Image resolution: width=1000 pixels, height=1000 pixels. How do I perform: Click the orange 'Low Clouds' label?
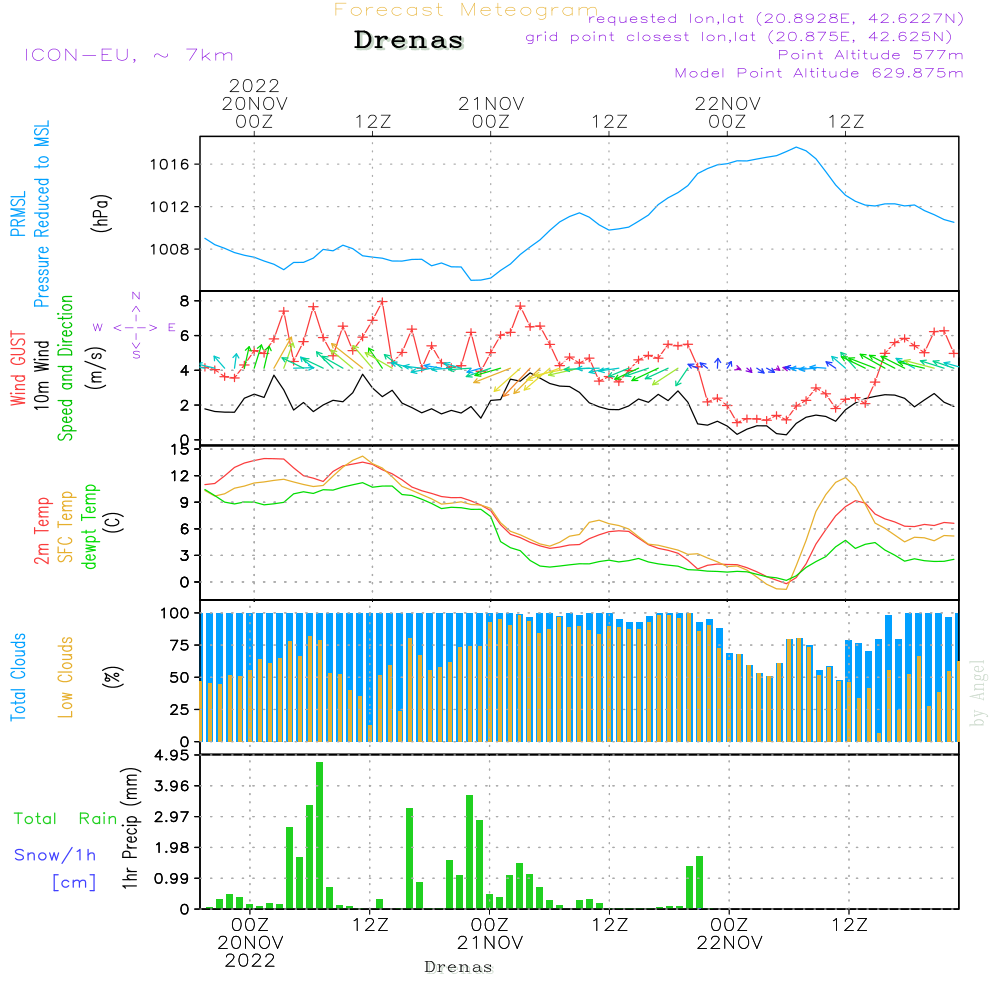pyautogui.click(x=66, y=677)
